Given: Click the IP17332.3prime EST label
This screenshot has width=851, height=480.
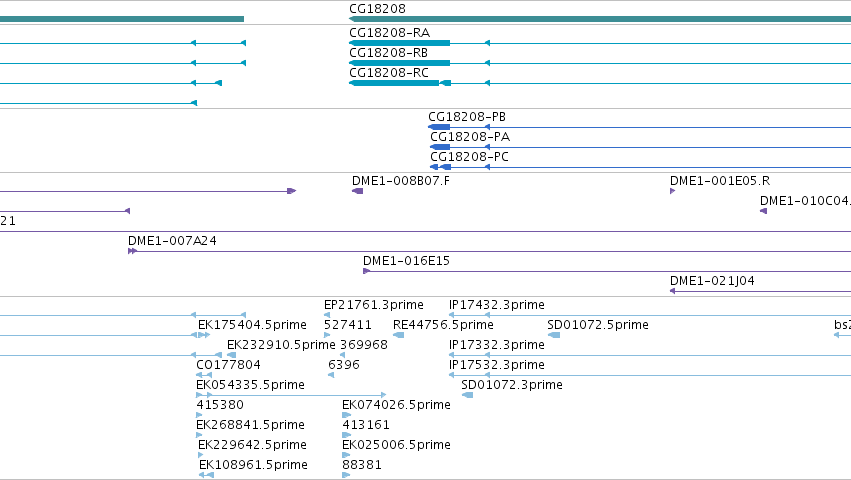Looking at the screenshot, I should (x=497, y=345).
